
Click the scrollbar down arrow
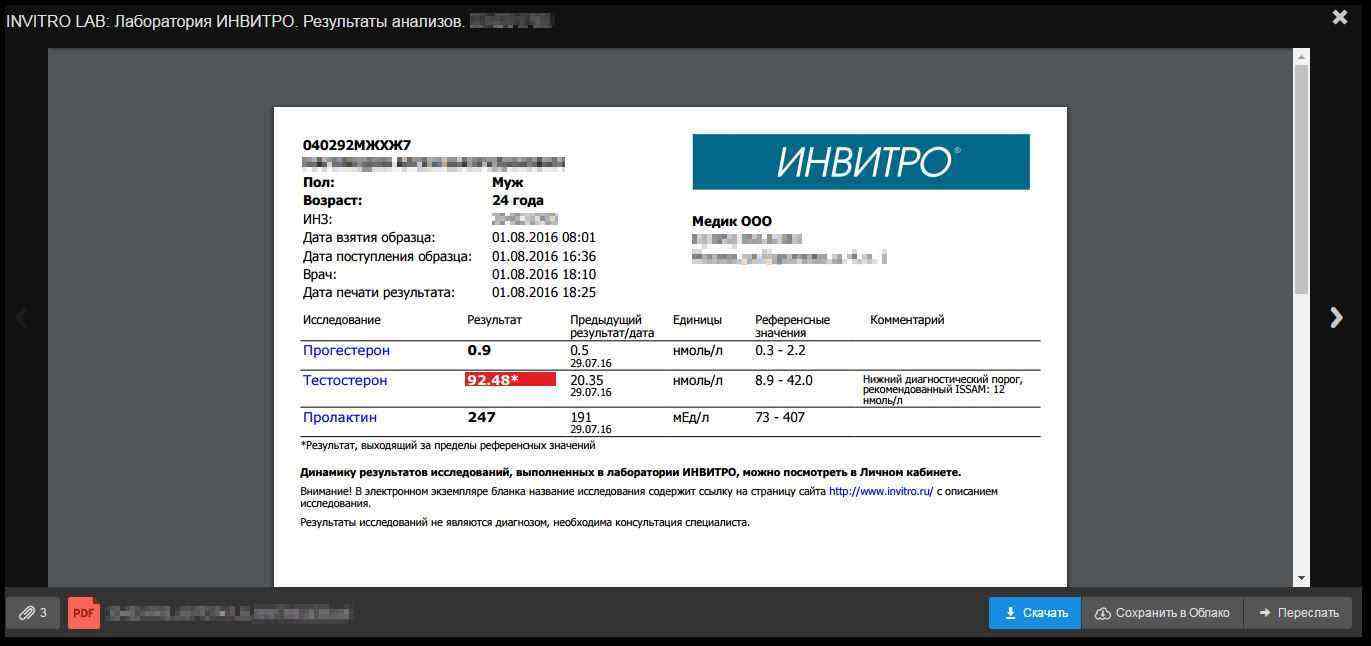1301,578
